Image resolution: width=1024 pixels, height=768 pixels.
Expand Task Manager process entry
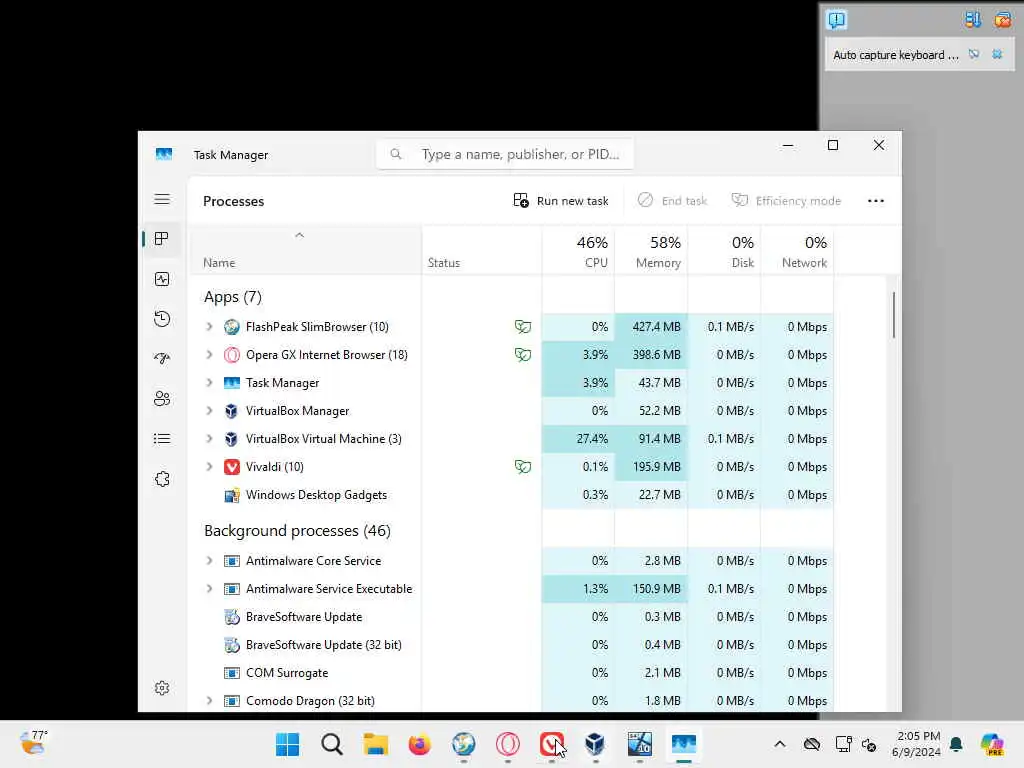[209, 383]
